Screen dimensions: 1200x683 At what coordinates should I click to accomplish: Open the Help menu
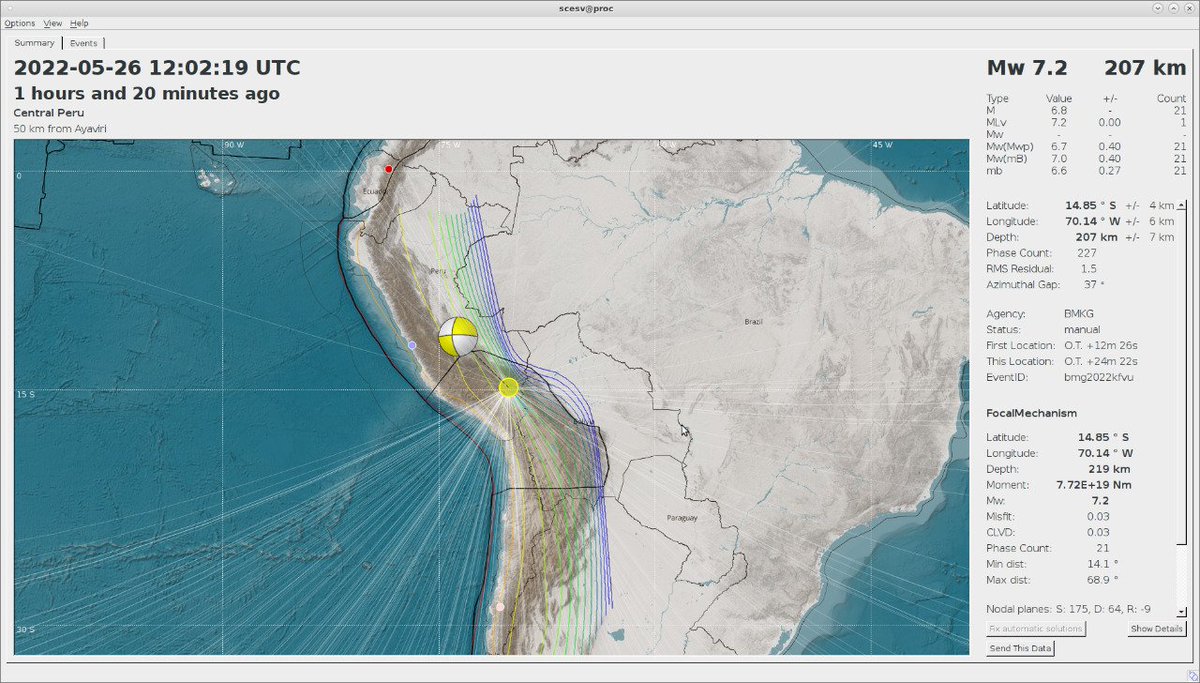point(79,23)
